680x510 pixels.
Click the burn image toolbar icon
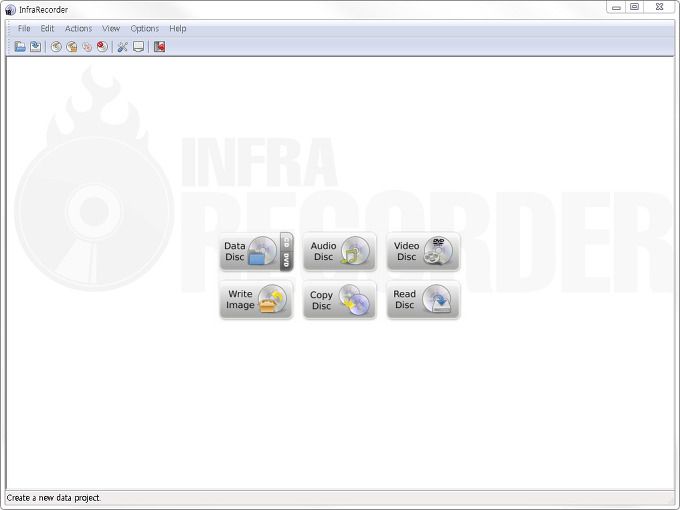(72, 46)
